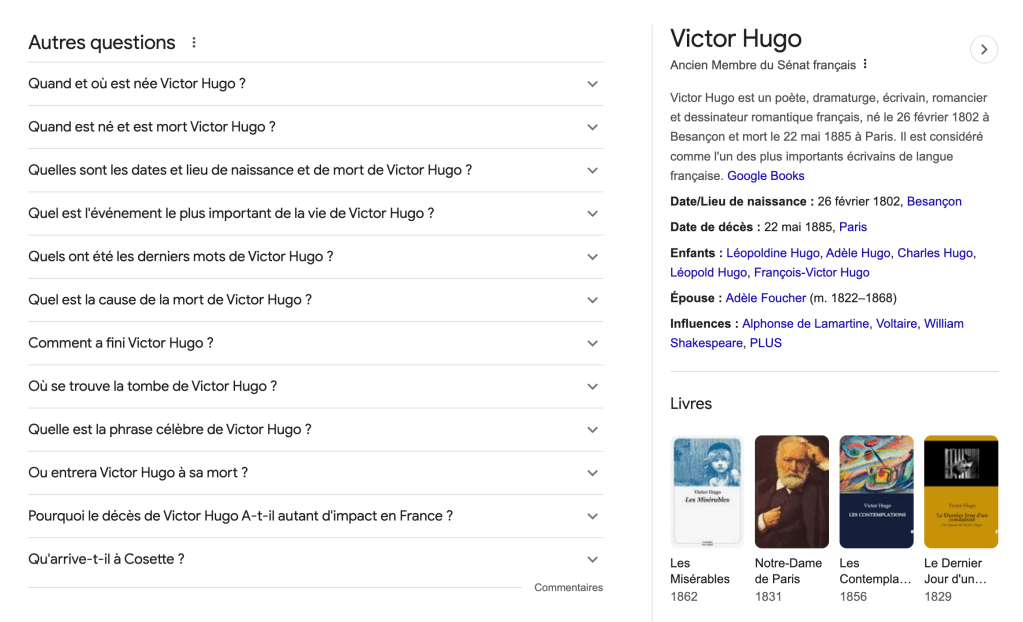Open the Léopoldine Hugo link
1023x622 pixels.
(772, 253)
